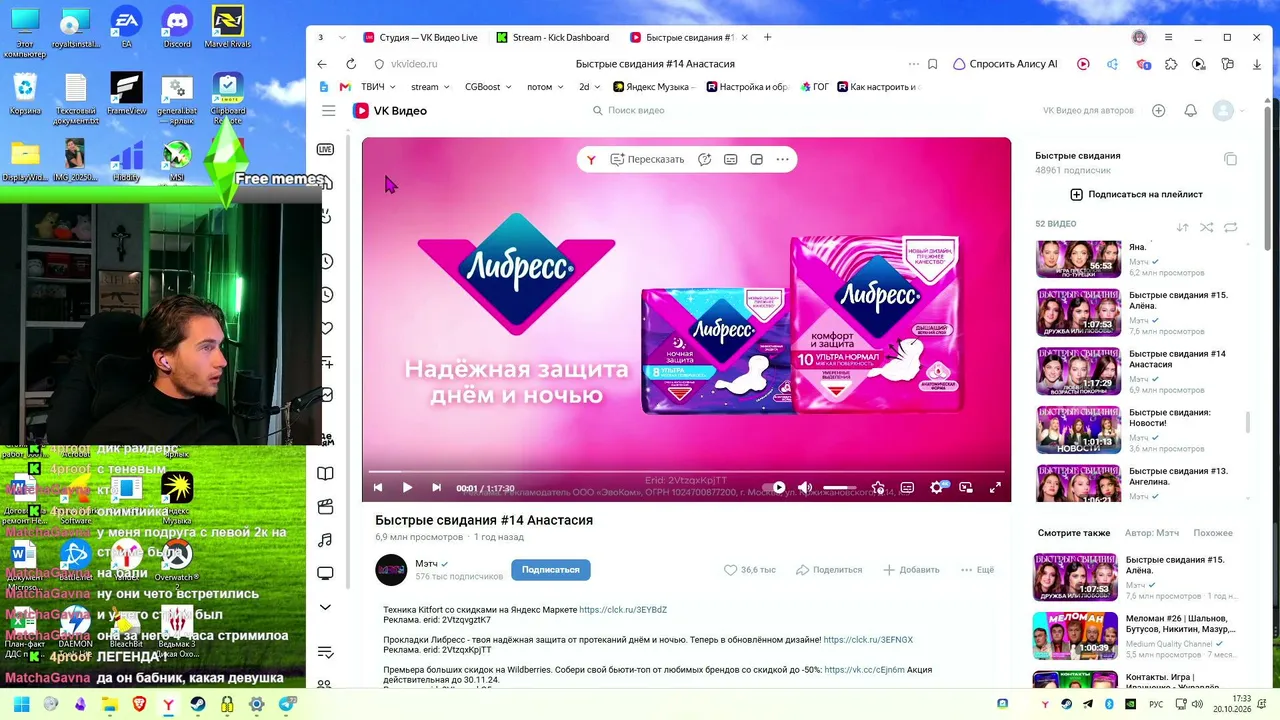
Task: Turn on subtitles in the player
Action: pos(907,488)
